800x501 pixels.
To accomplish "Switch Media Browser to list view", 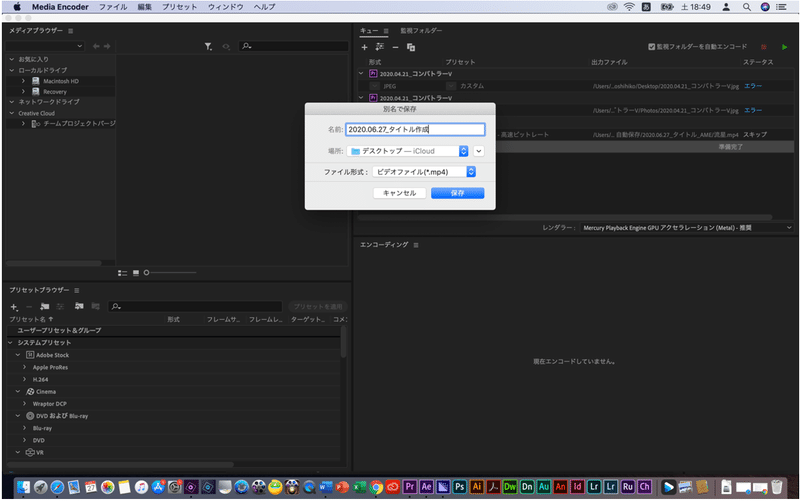I will pos(122,273).
